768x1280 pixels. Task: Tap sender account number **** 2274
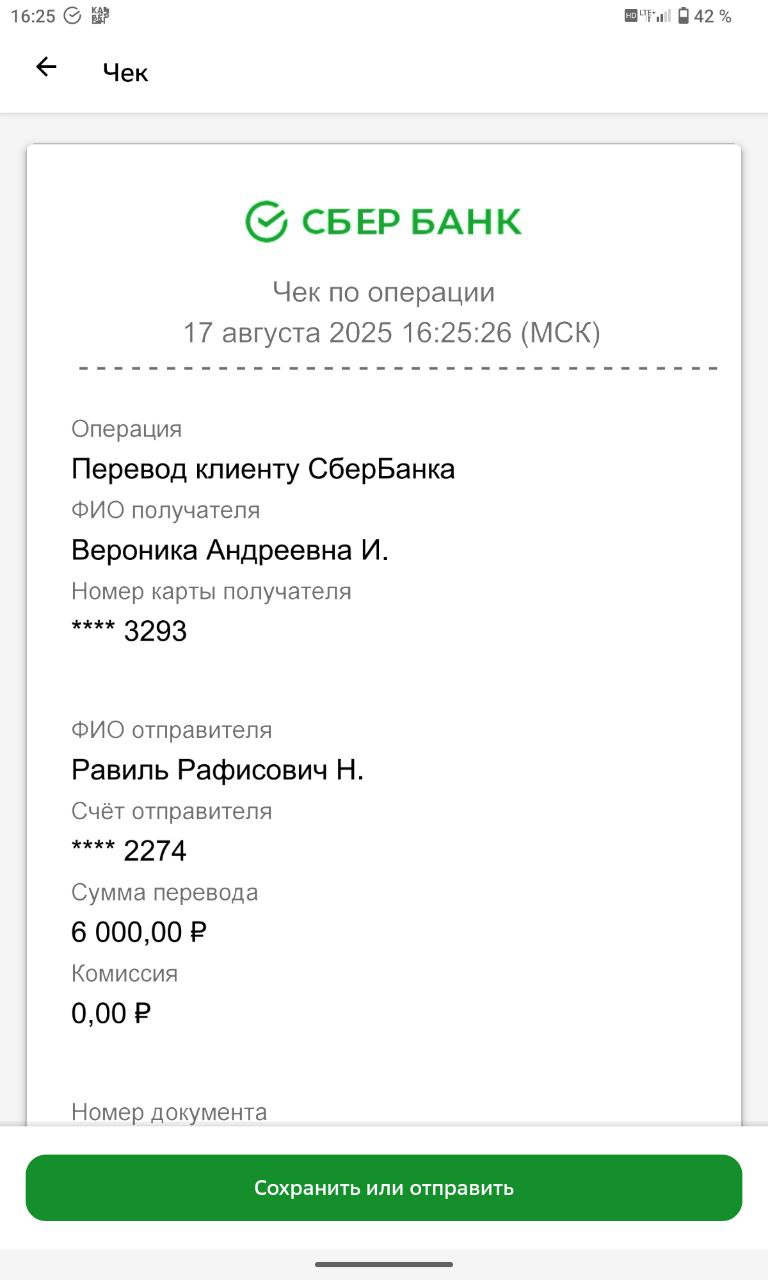tap(129, 851)
